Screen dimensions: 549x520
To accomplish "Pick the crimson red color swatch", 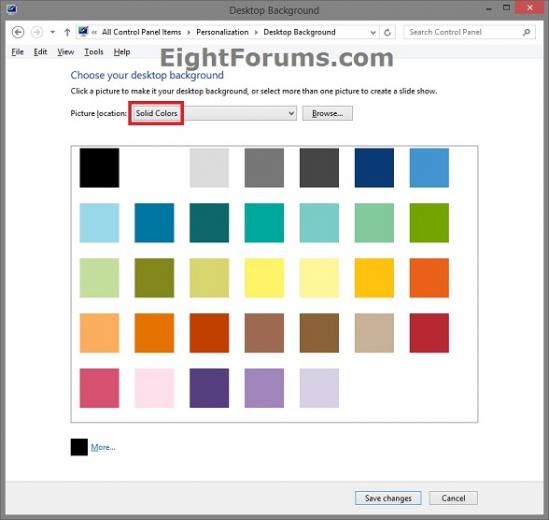I will pyautogui.click(x=429, y=333).
